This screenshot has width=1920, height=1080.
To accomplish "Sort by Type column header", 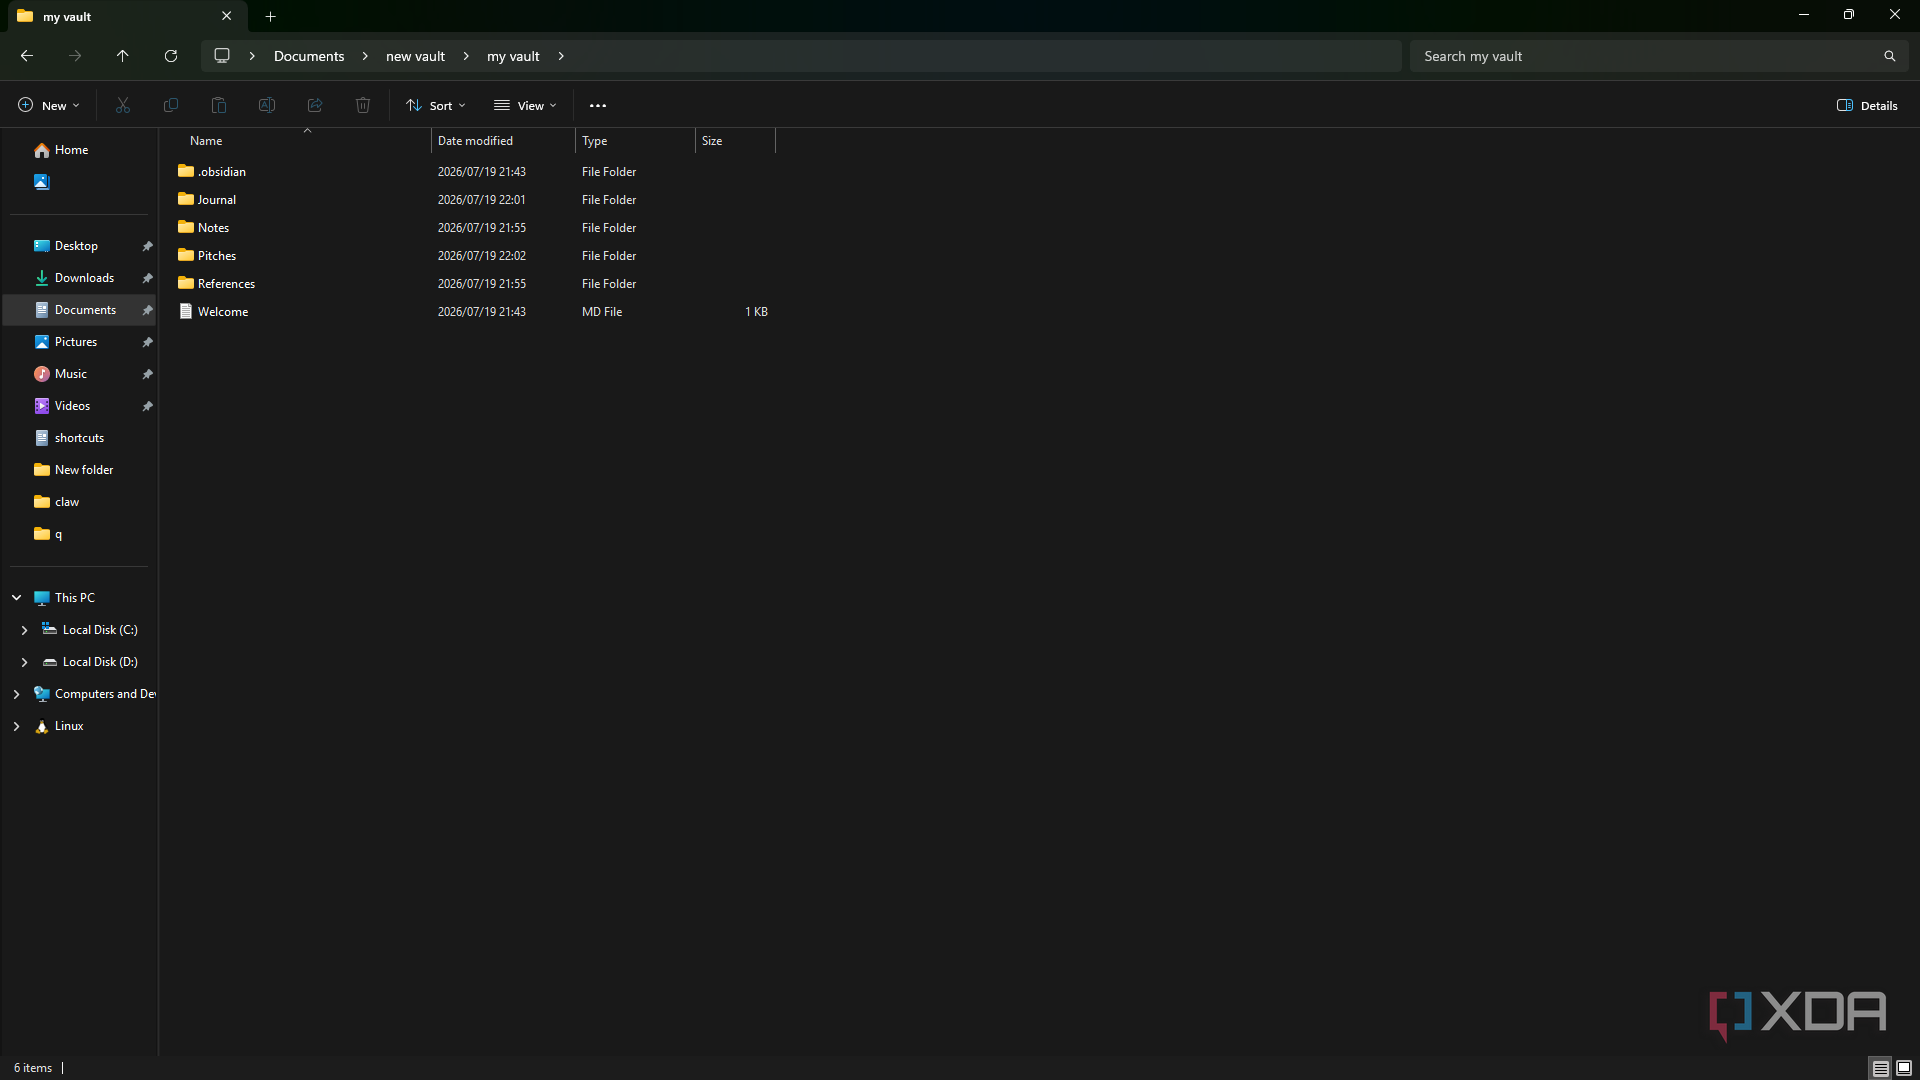I will coord(635,141).
